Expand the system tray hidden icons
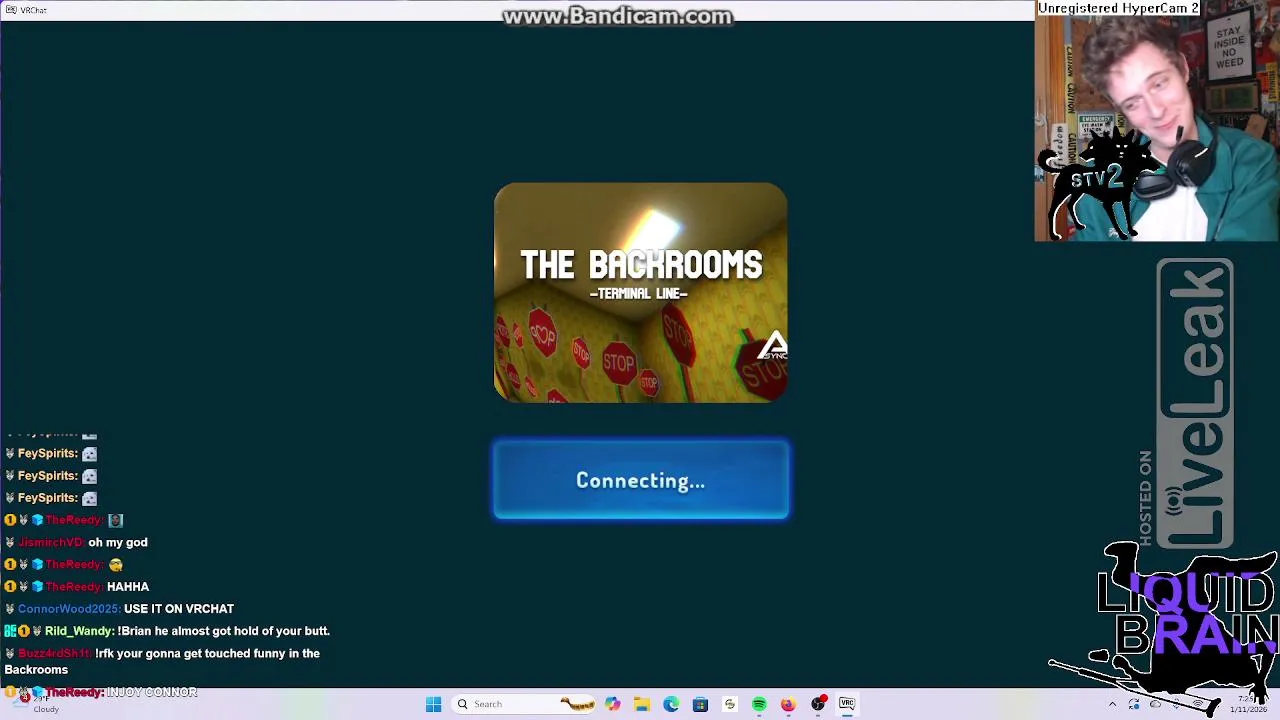 [1112, 704]
